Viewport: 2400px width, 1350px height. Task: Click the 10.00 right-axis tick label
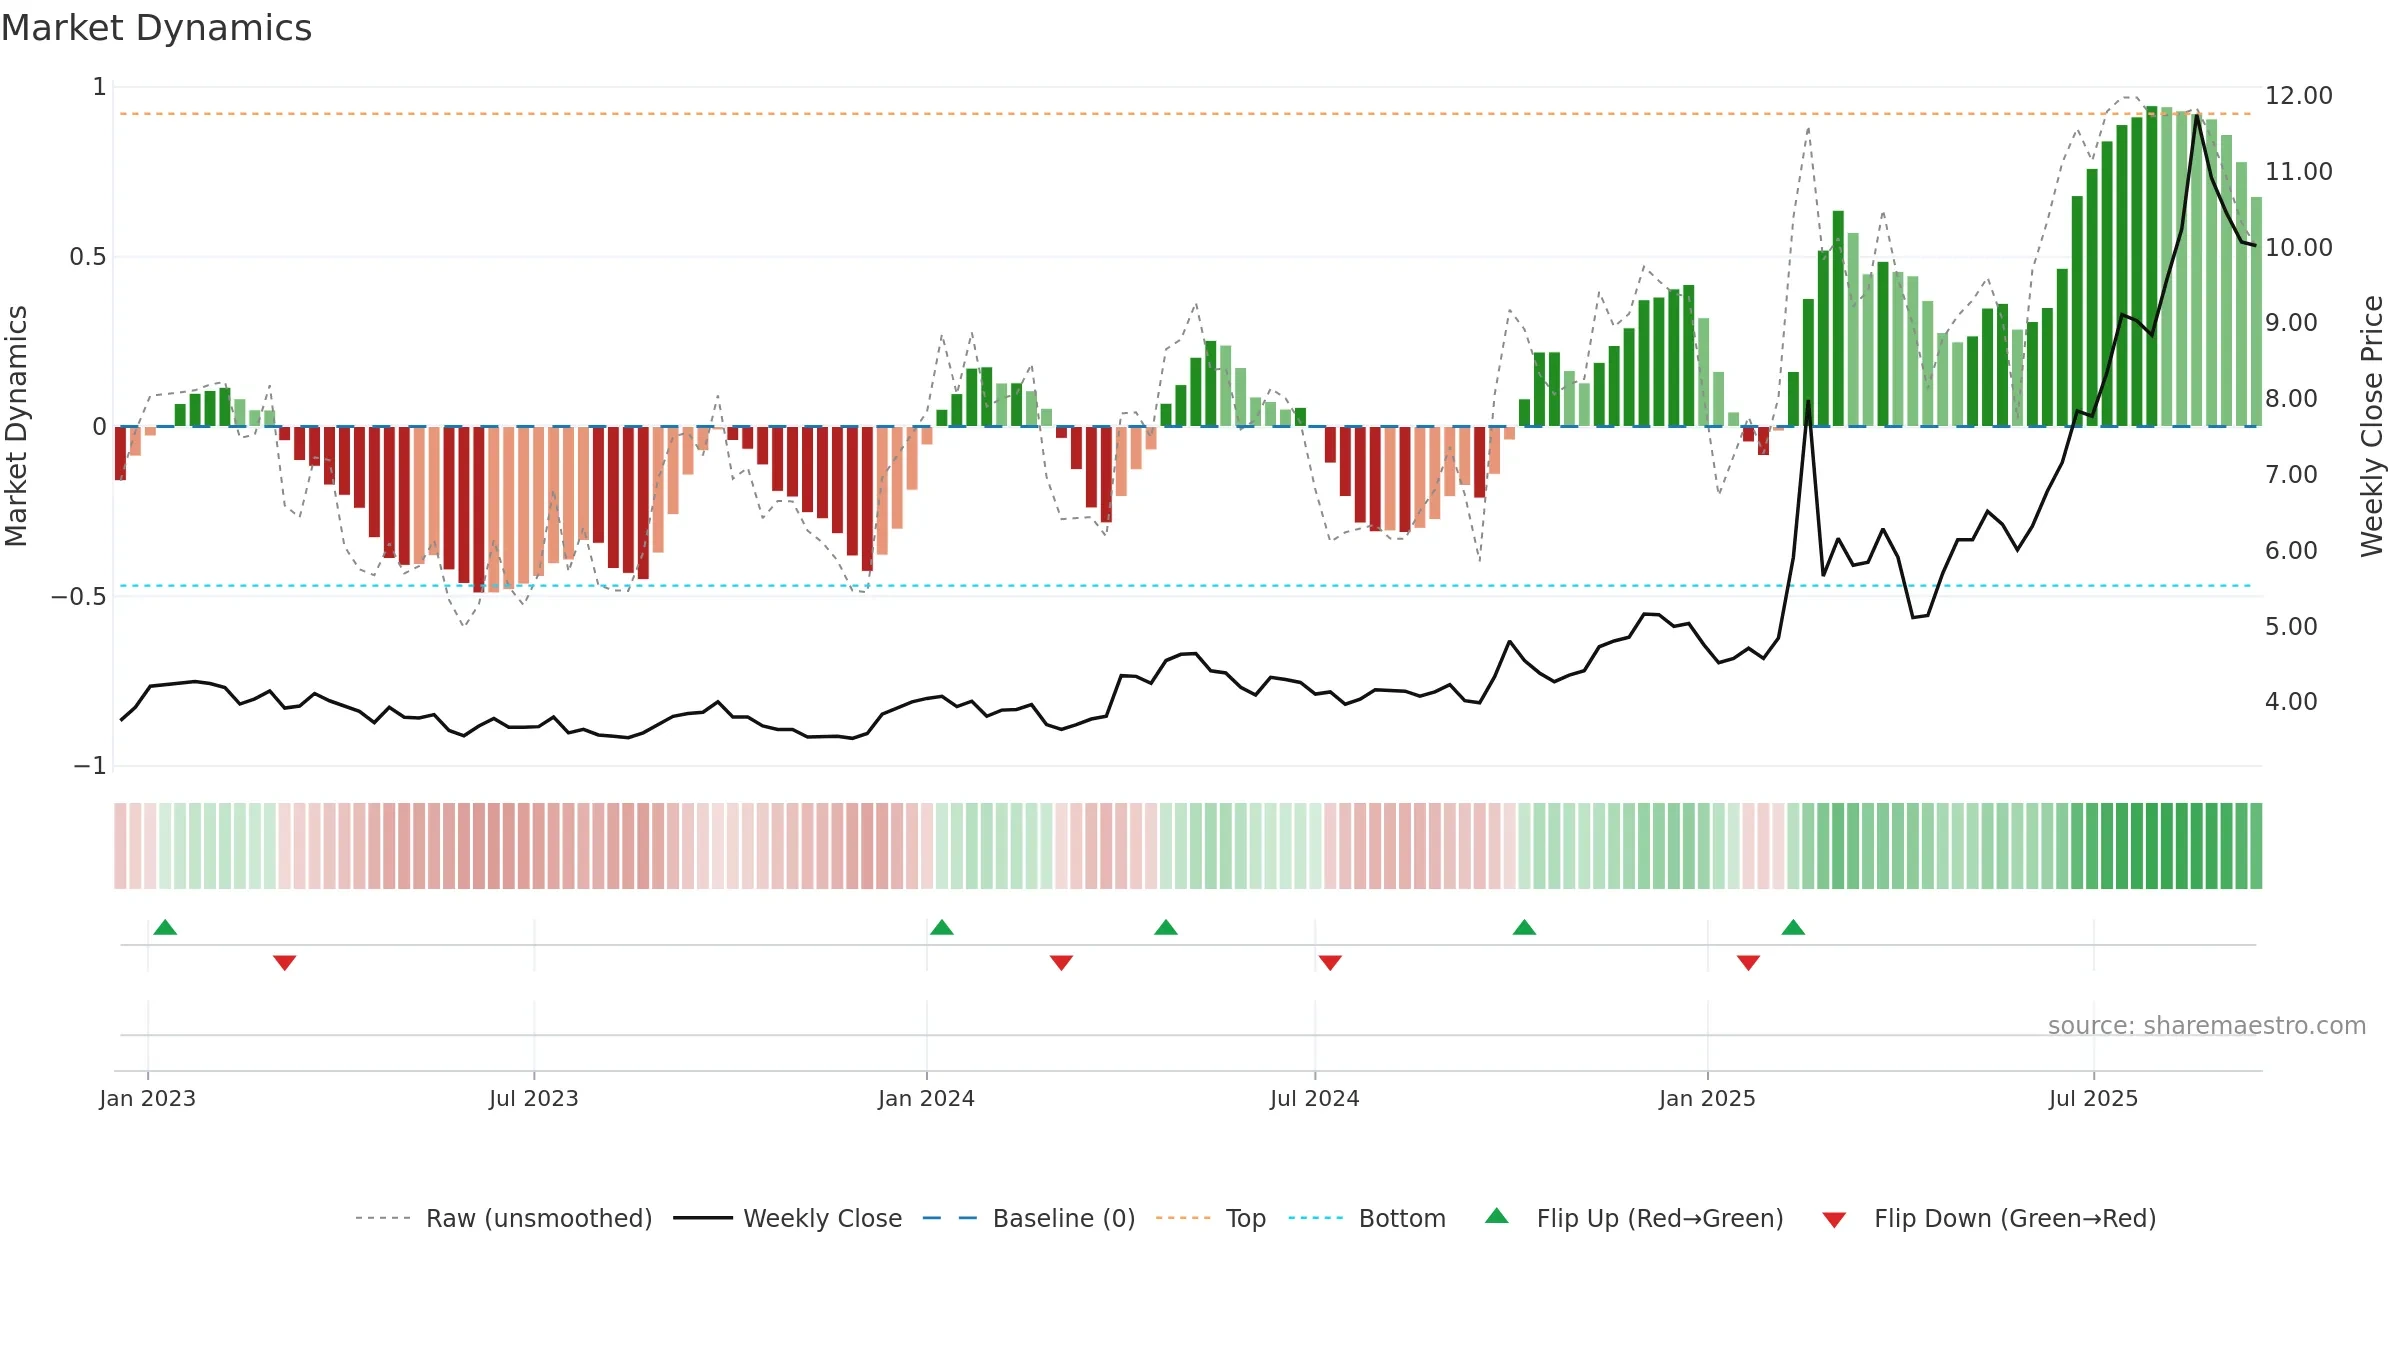point(2299,247)
